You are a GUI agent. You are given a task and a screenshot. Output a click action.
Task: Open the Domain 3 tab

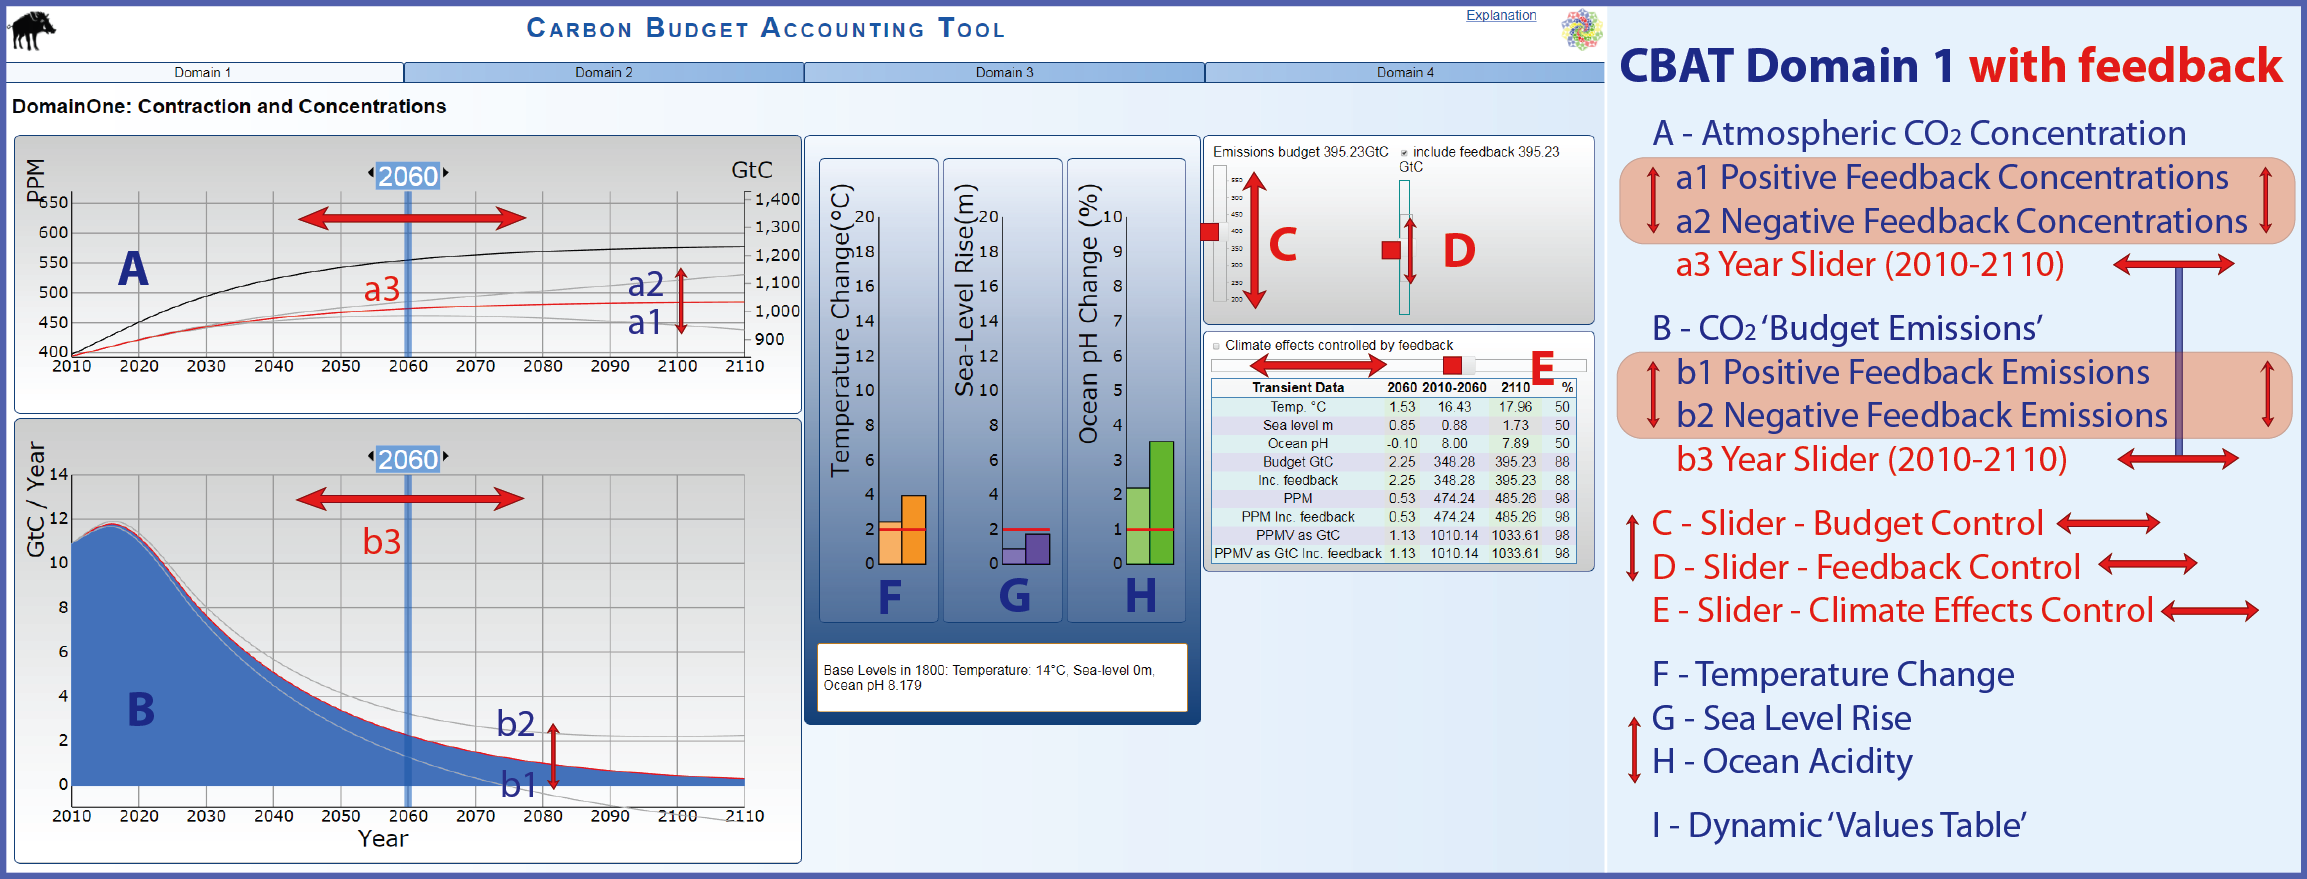(x=1004, y=72)
